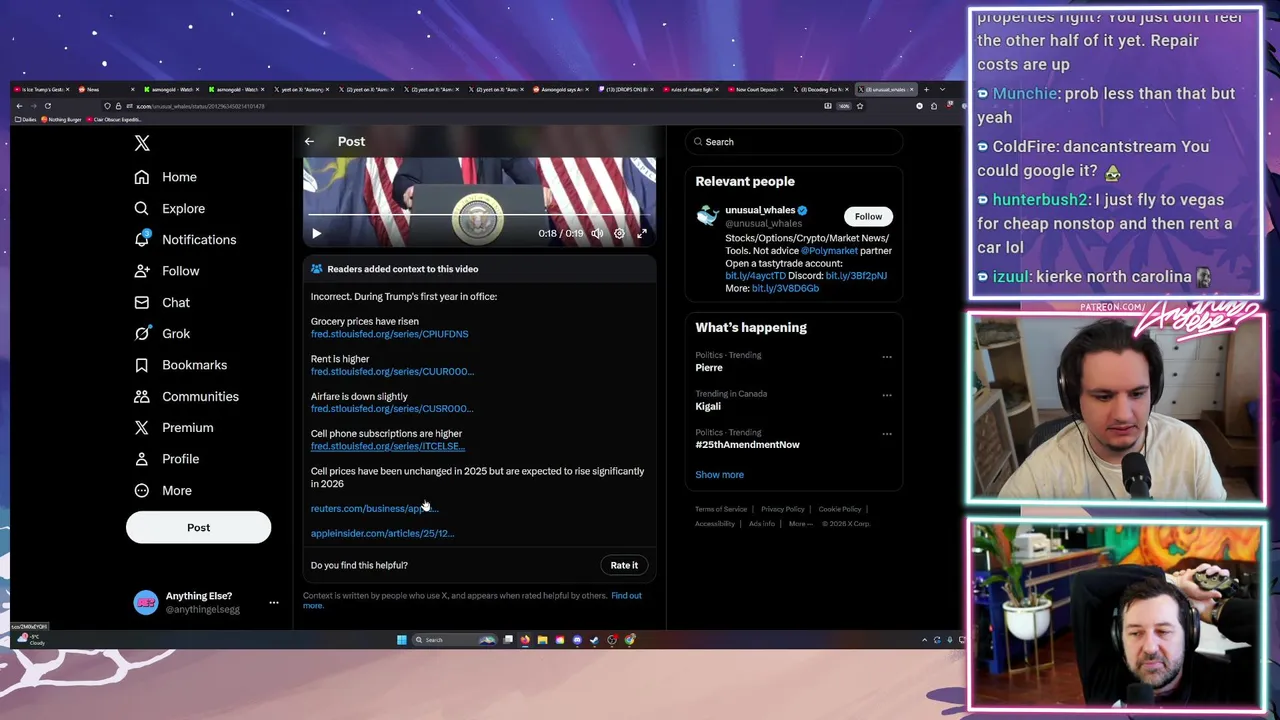
Task: Open Steam from the taskbar
Action: click(x=594, y=640)
